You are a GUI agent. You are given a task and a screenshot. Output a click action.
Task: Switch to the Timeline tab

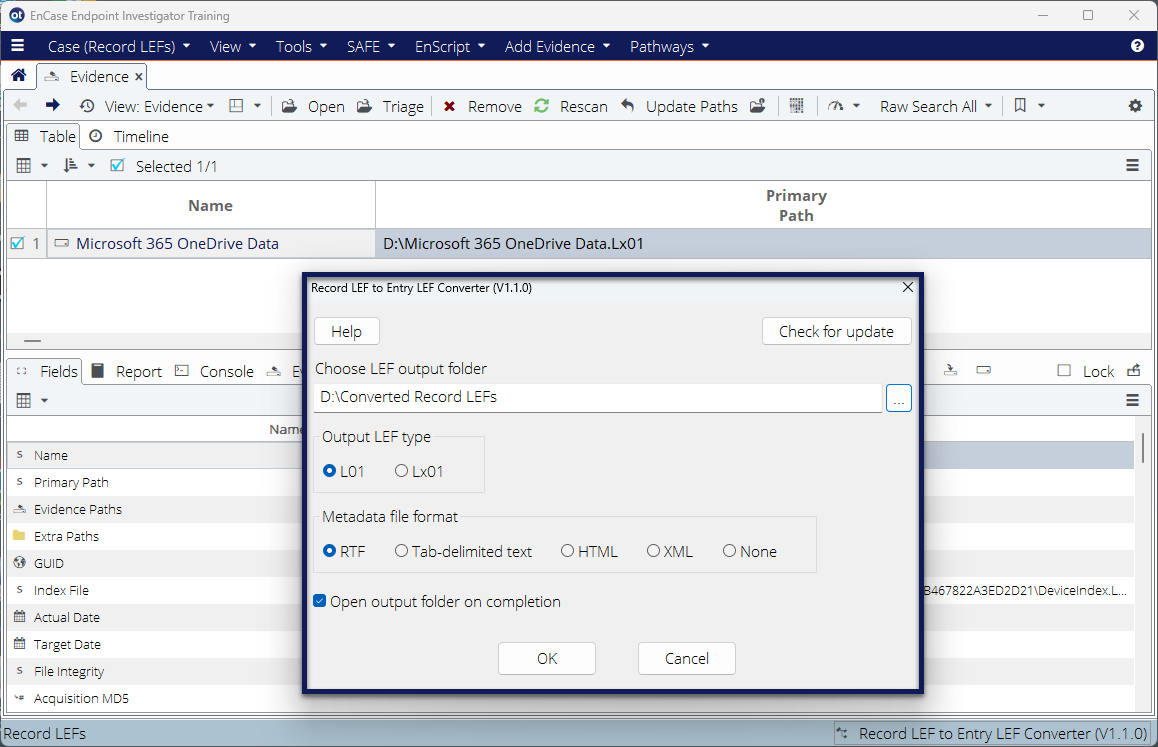[129, 136]
